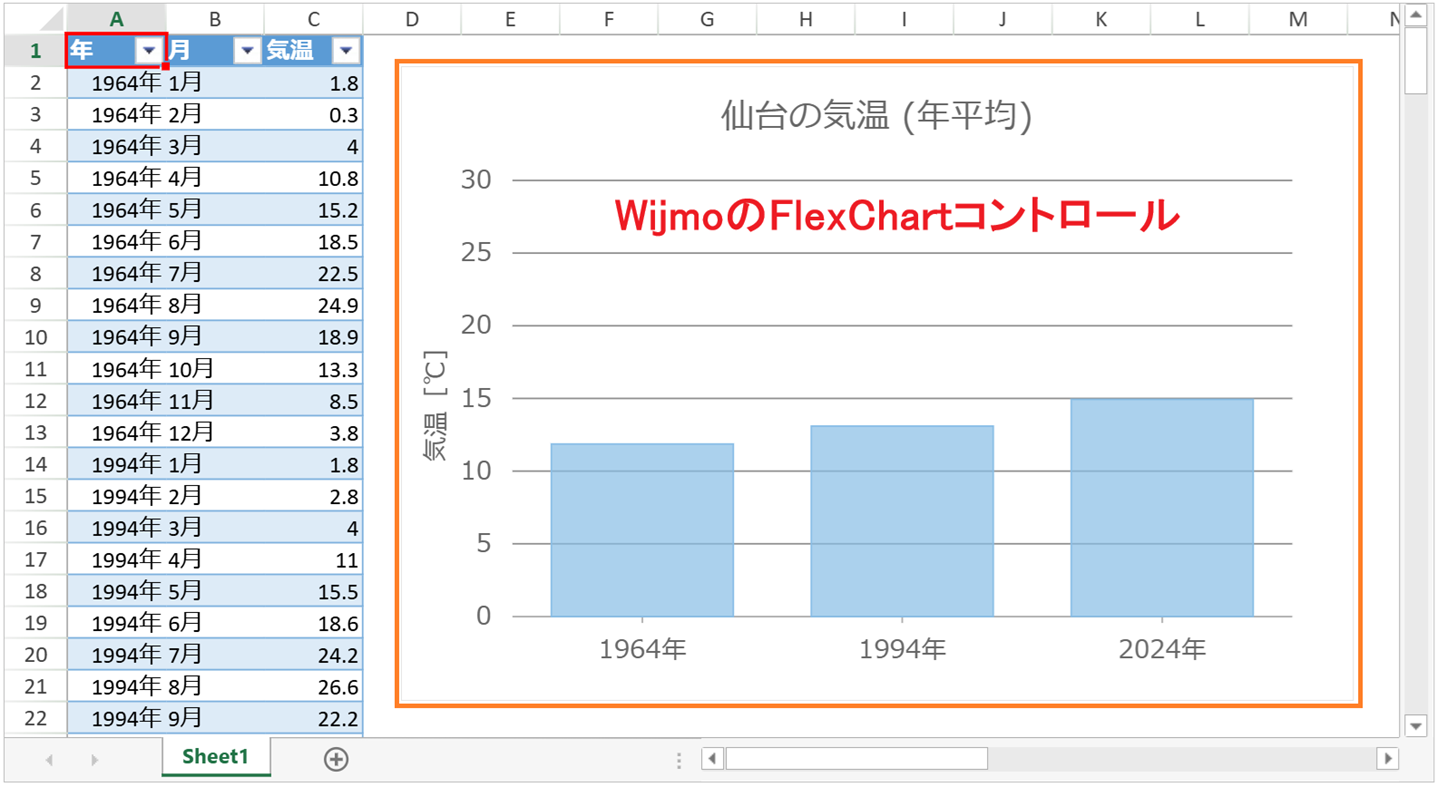Click the horizontal scrollbar right arrow
The image size is (1438, 787).
1387,759
